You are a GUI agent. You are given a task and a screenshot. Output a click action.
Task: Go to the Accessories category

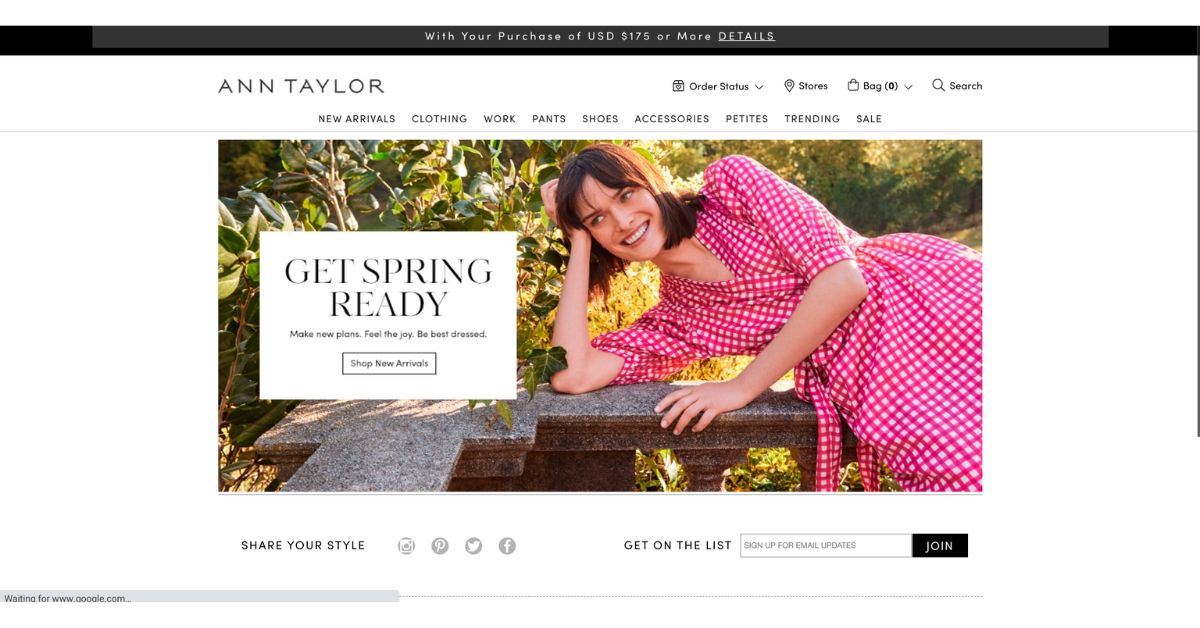click(672, 119)
